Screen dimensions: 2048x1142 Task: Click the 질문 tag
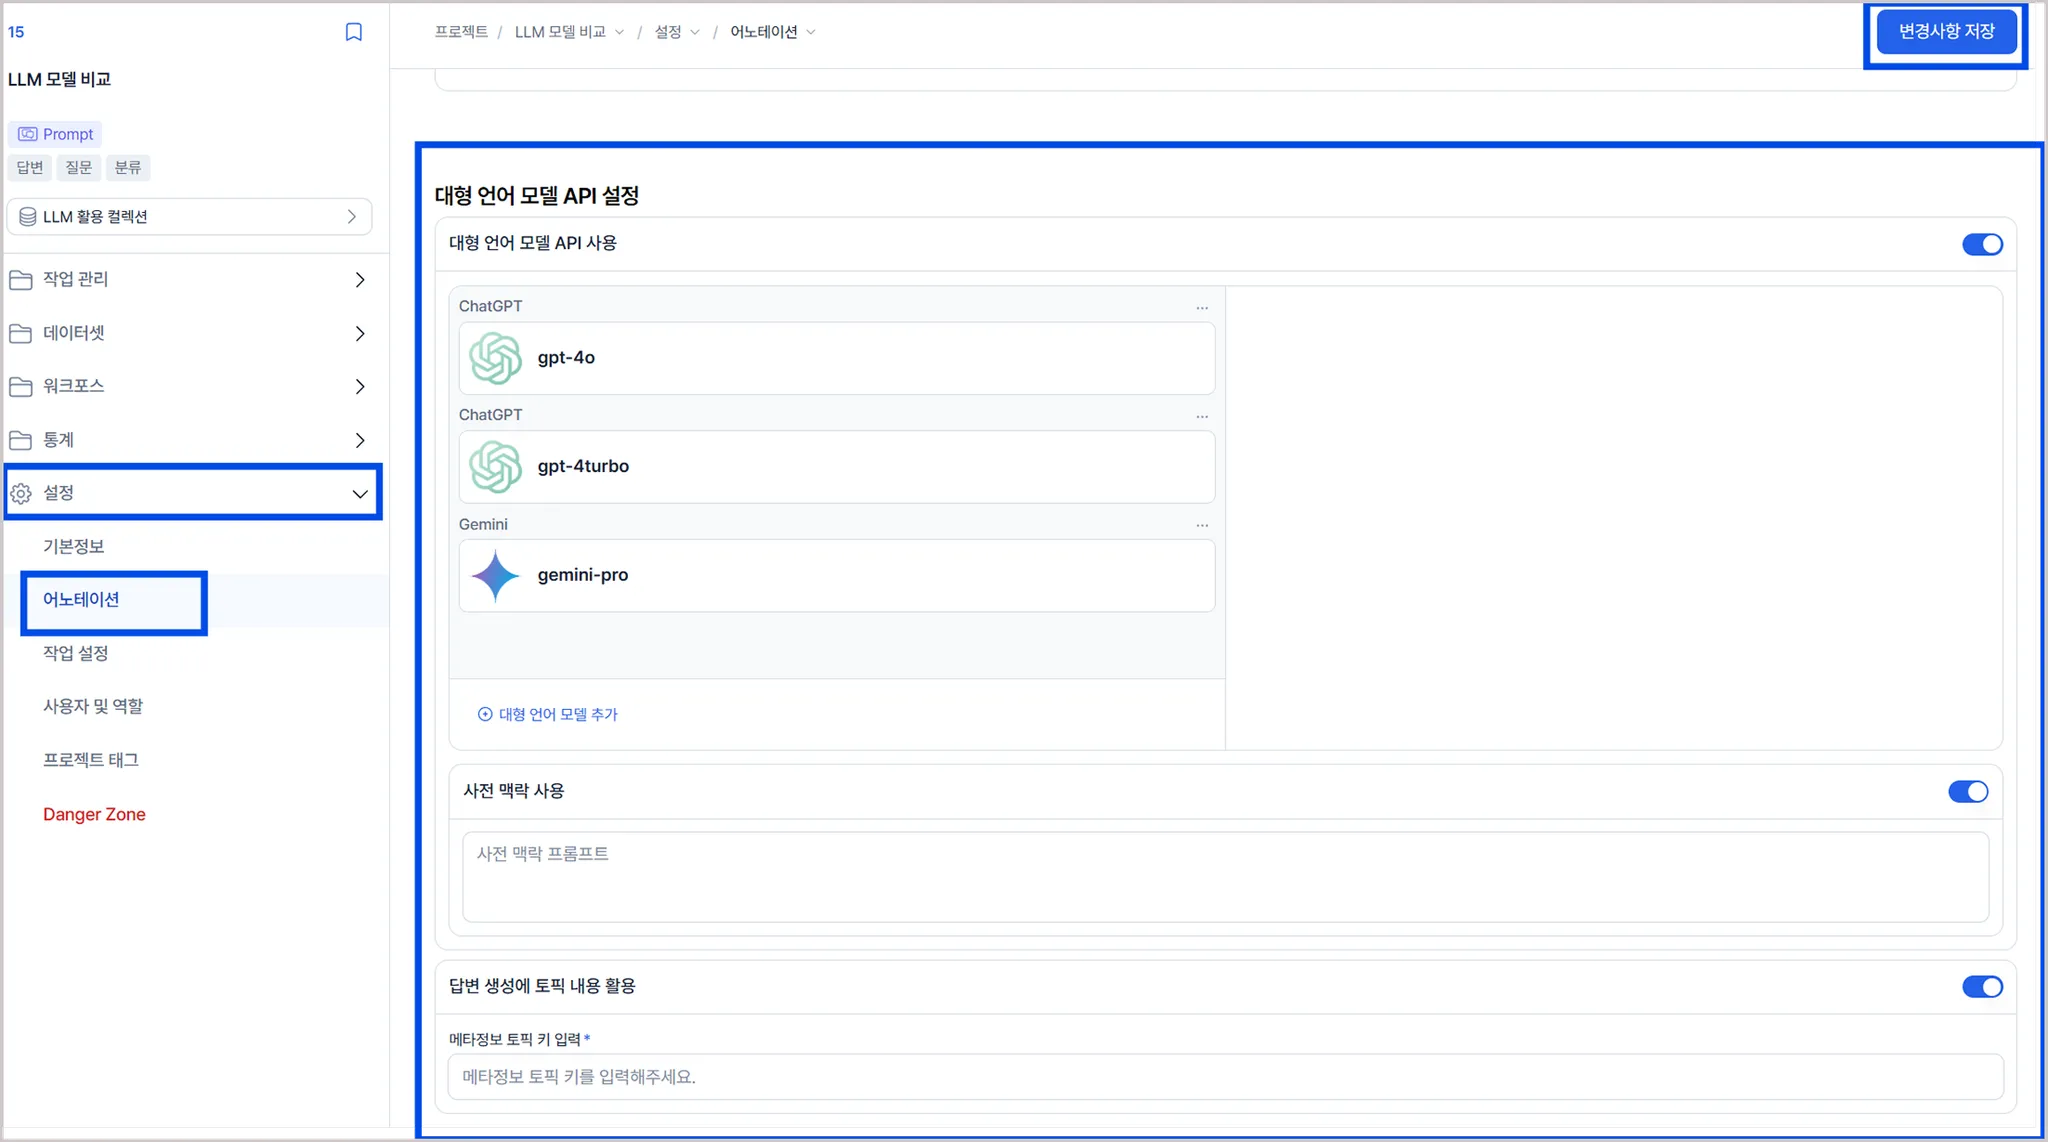(79, 167)
